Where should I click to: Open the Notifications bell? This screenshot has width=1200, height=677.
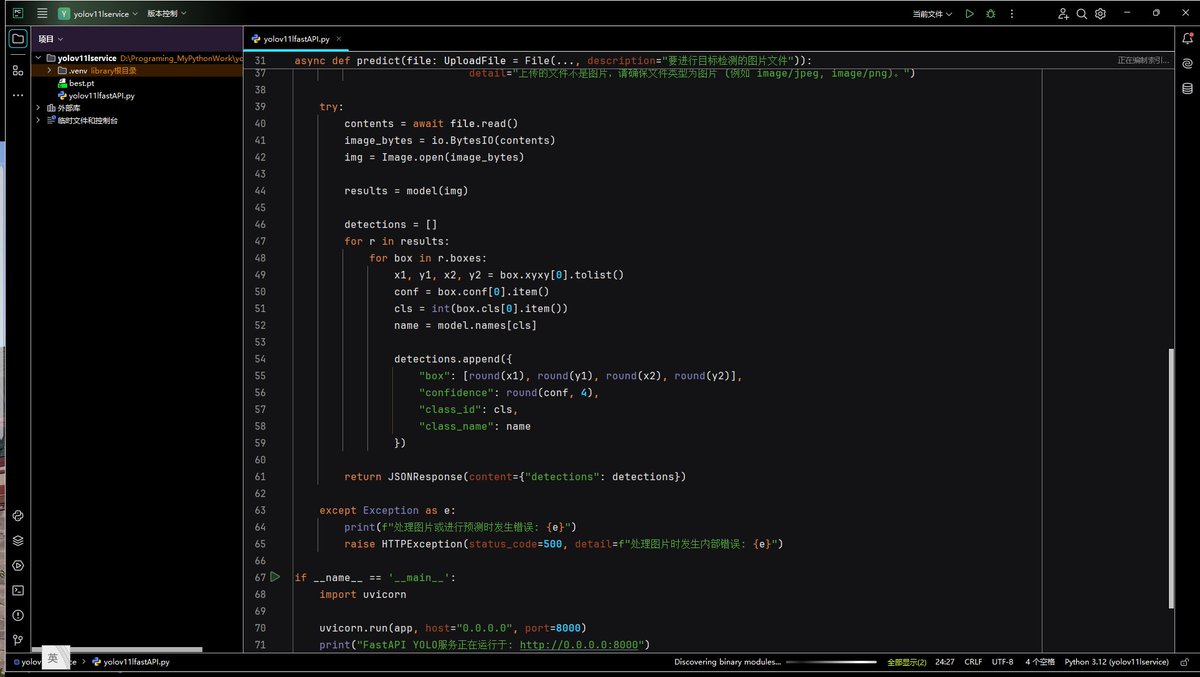tap(1187, 37)
